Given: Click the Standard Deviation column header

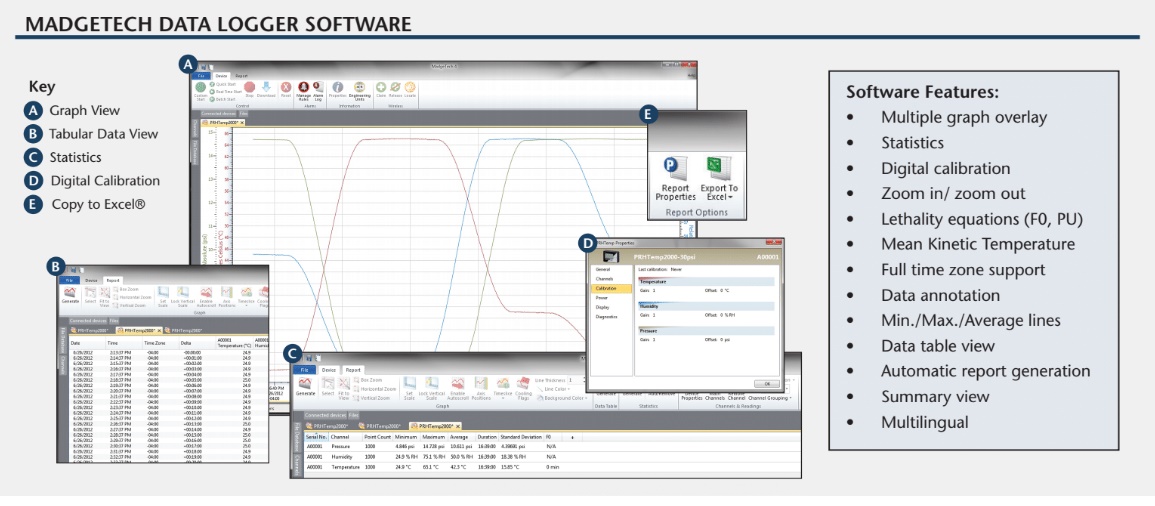Looking at the screenshot, I should 520,438.
